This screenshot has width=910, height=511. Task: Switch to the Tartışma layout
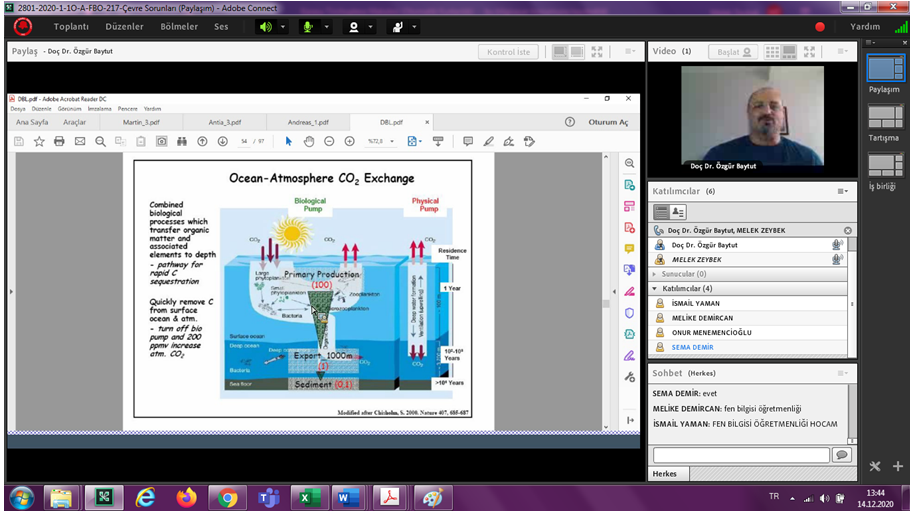(884, 116)
